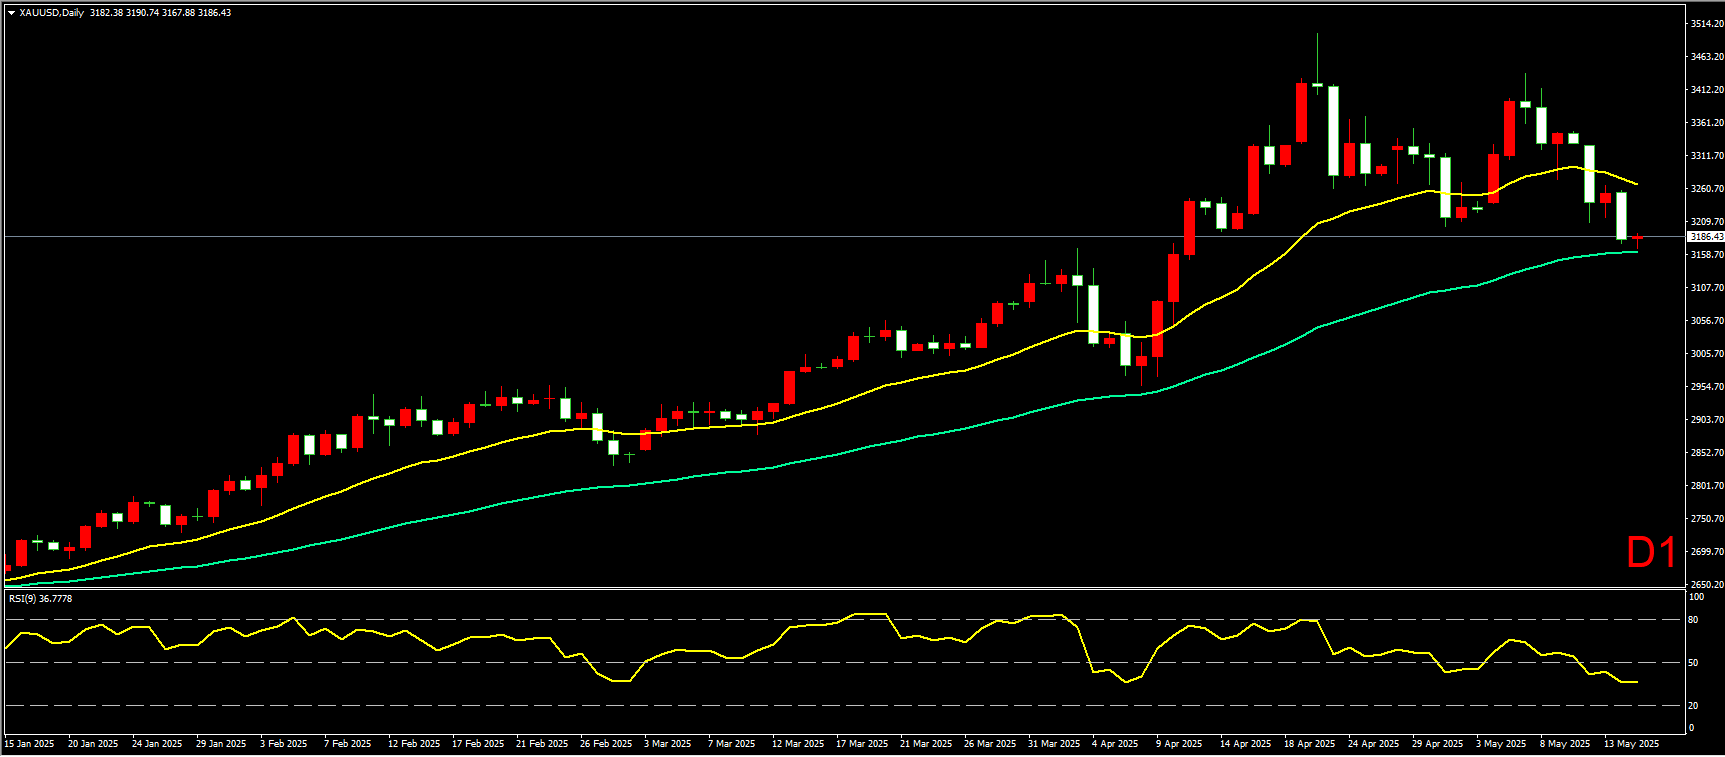Viewport: 1725px width, 757px height.
Task: Click RSI scale level 80
Action: coord(1693,620)
